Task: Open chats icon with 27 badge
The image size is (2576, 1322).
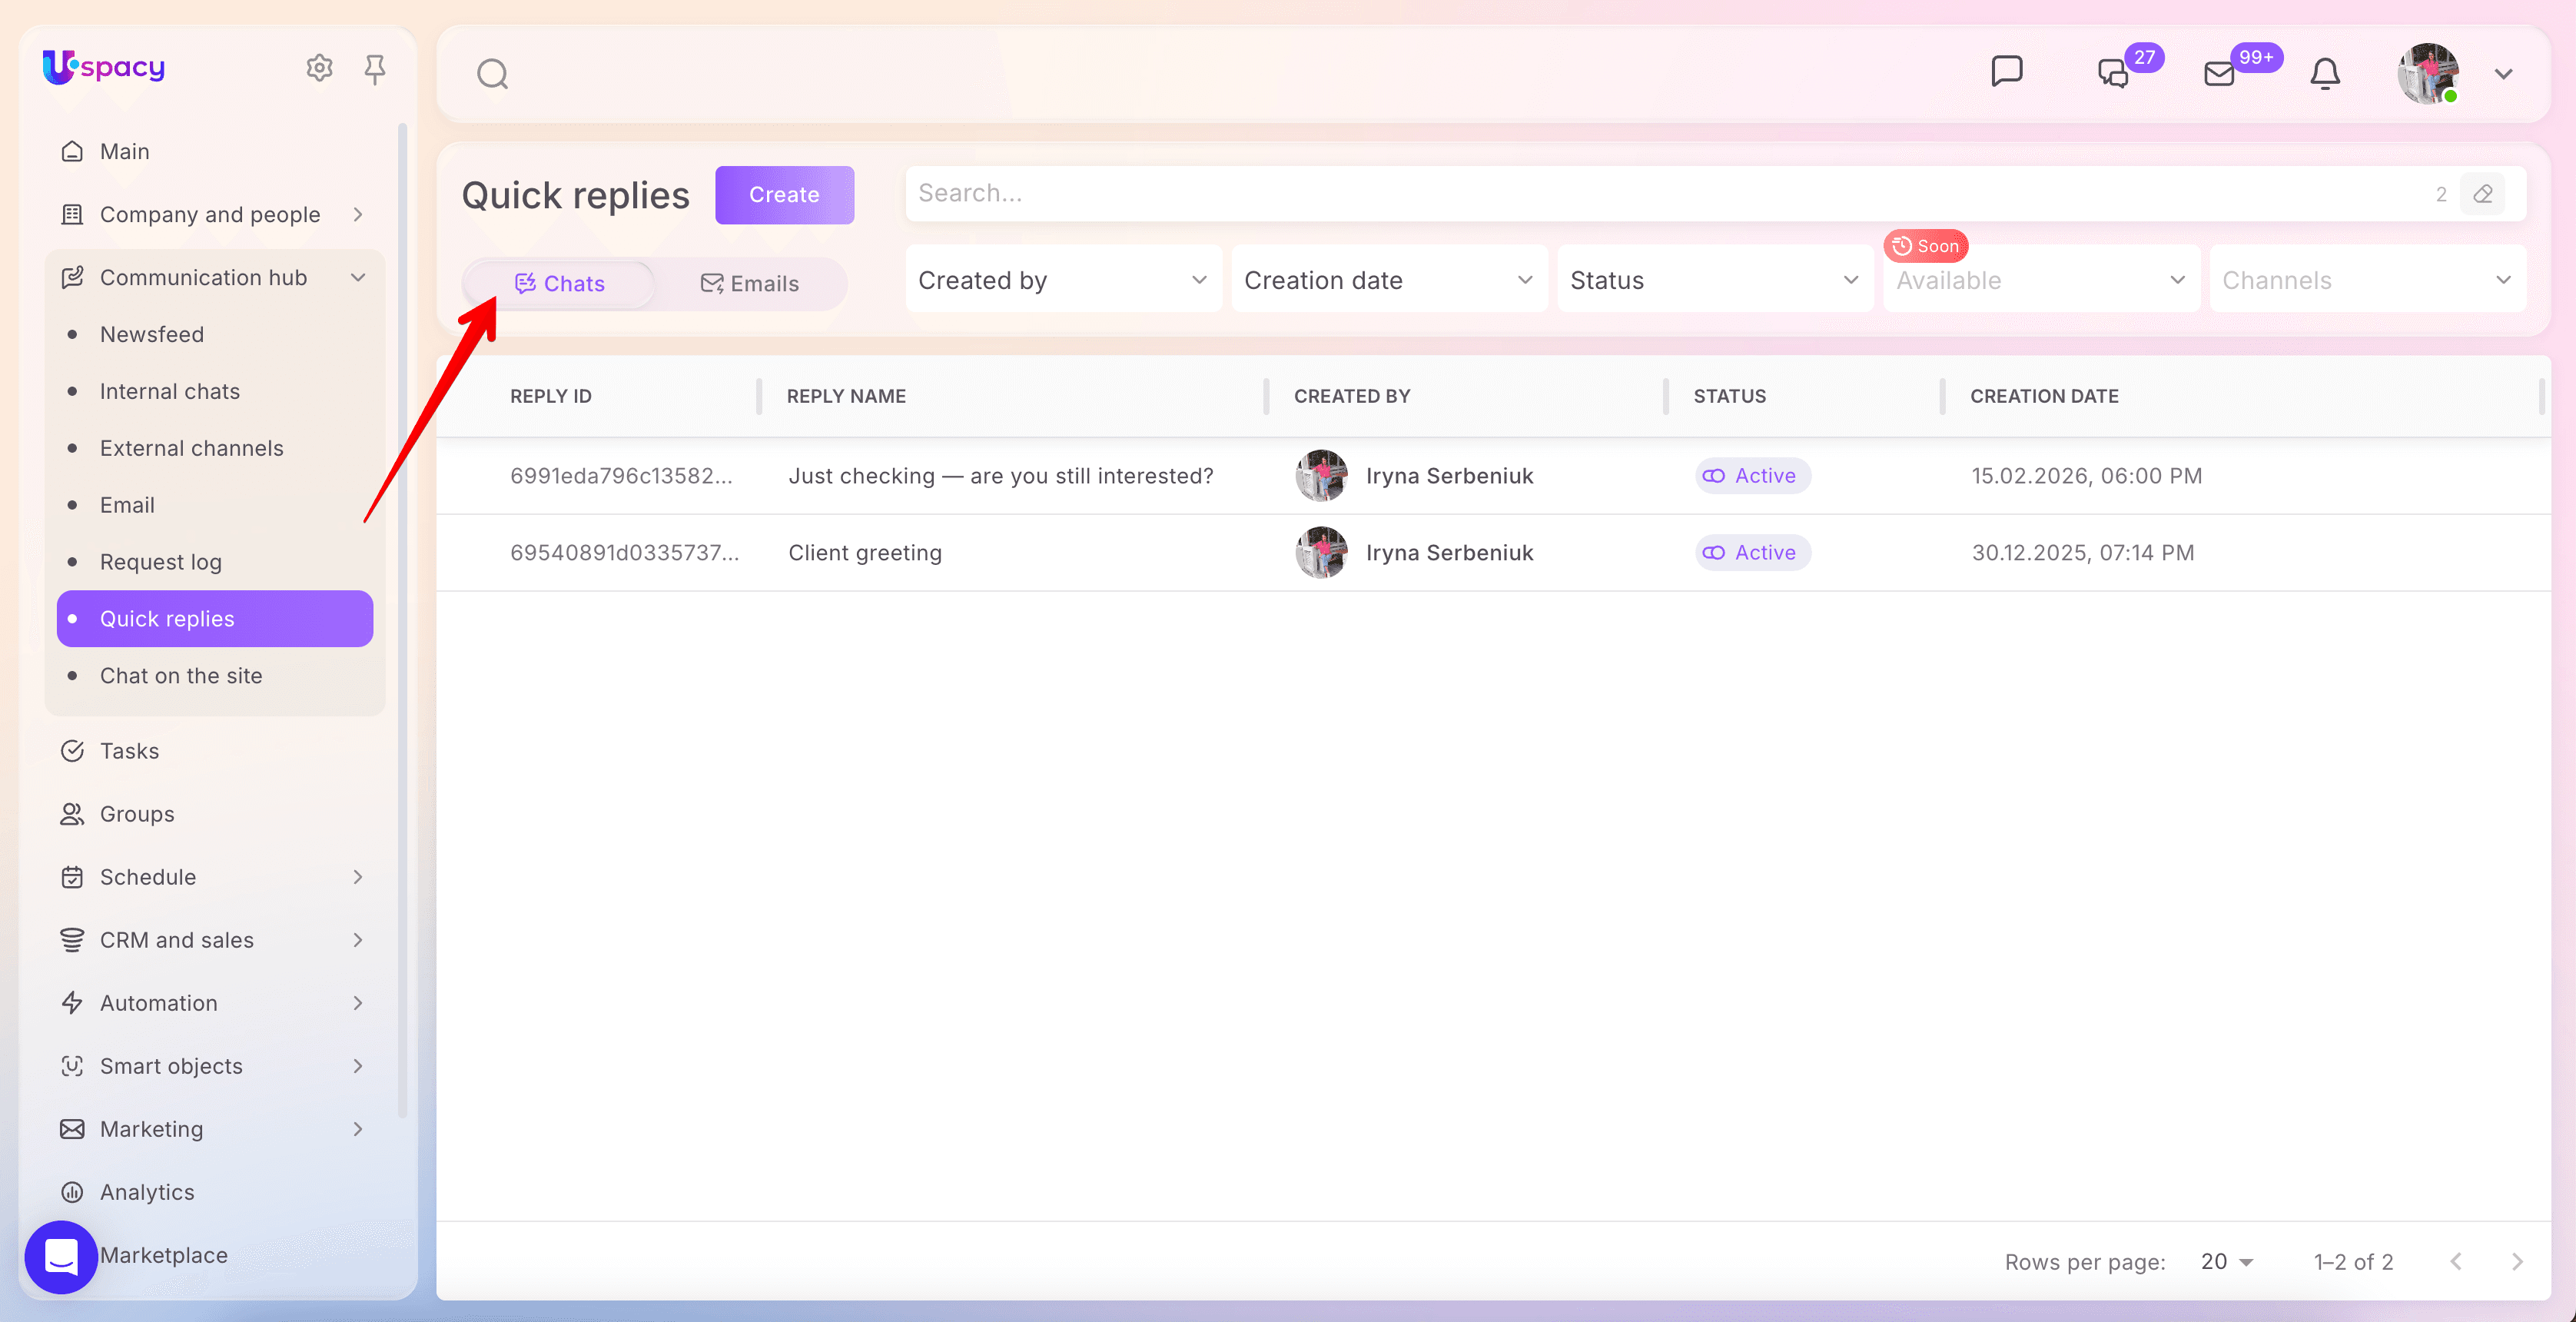Action: coord(2112,74)
